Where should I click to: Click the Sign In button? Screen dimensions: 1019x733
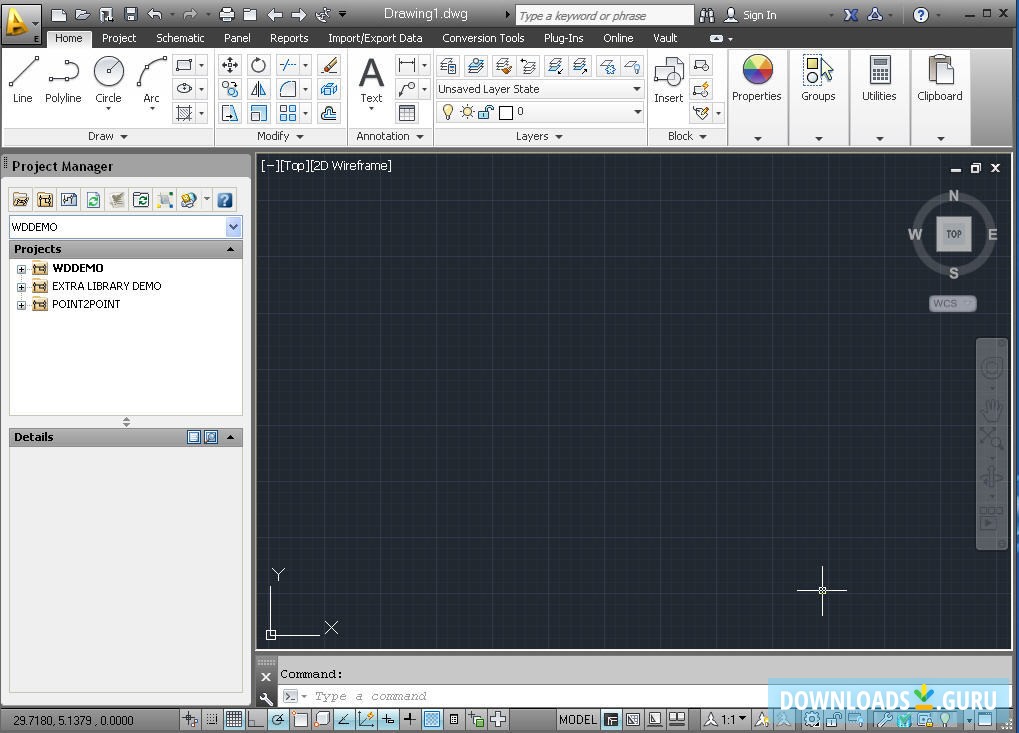click(x=760, y=14)
